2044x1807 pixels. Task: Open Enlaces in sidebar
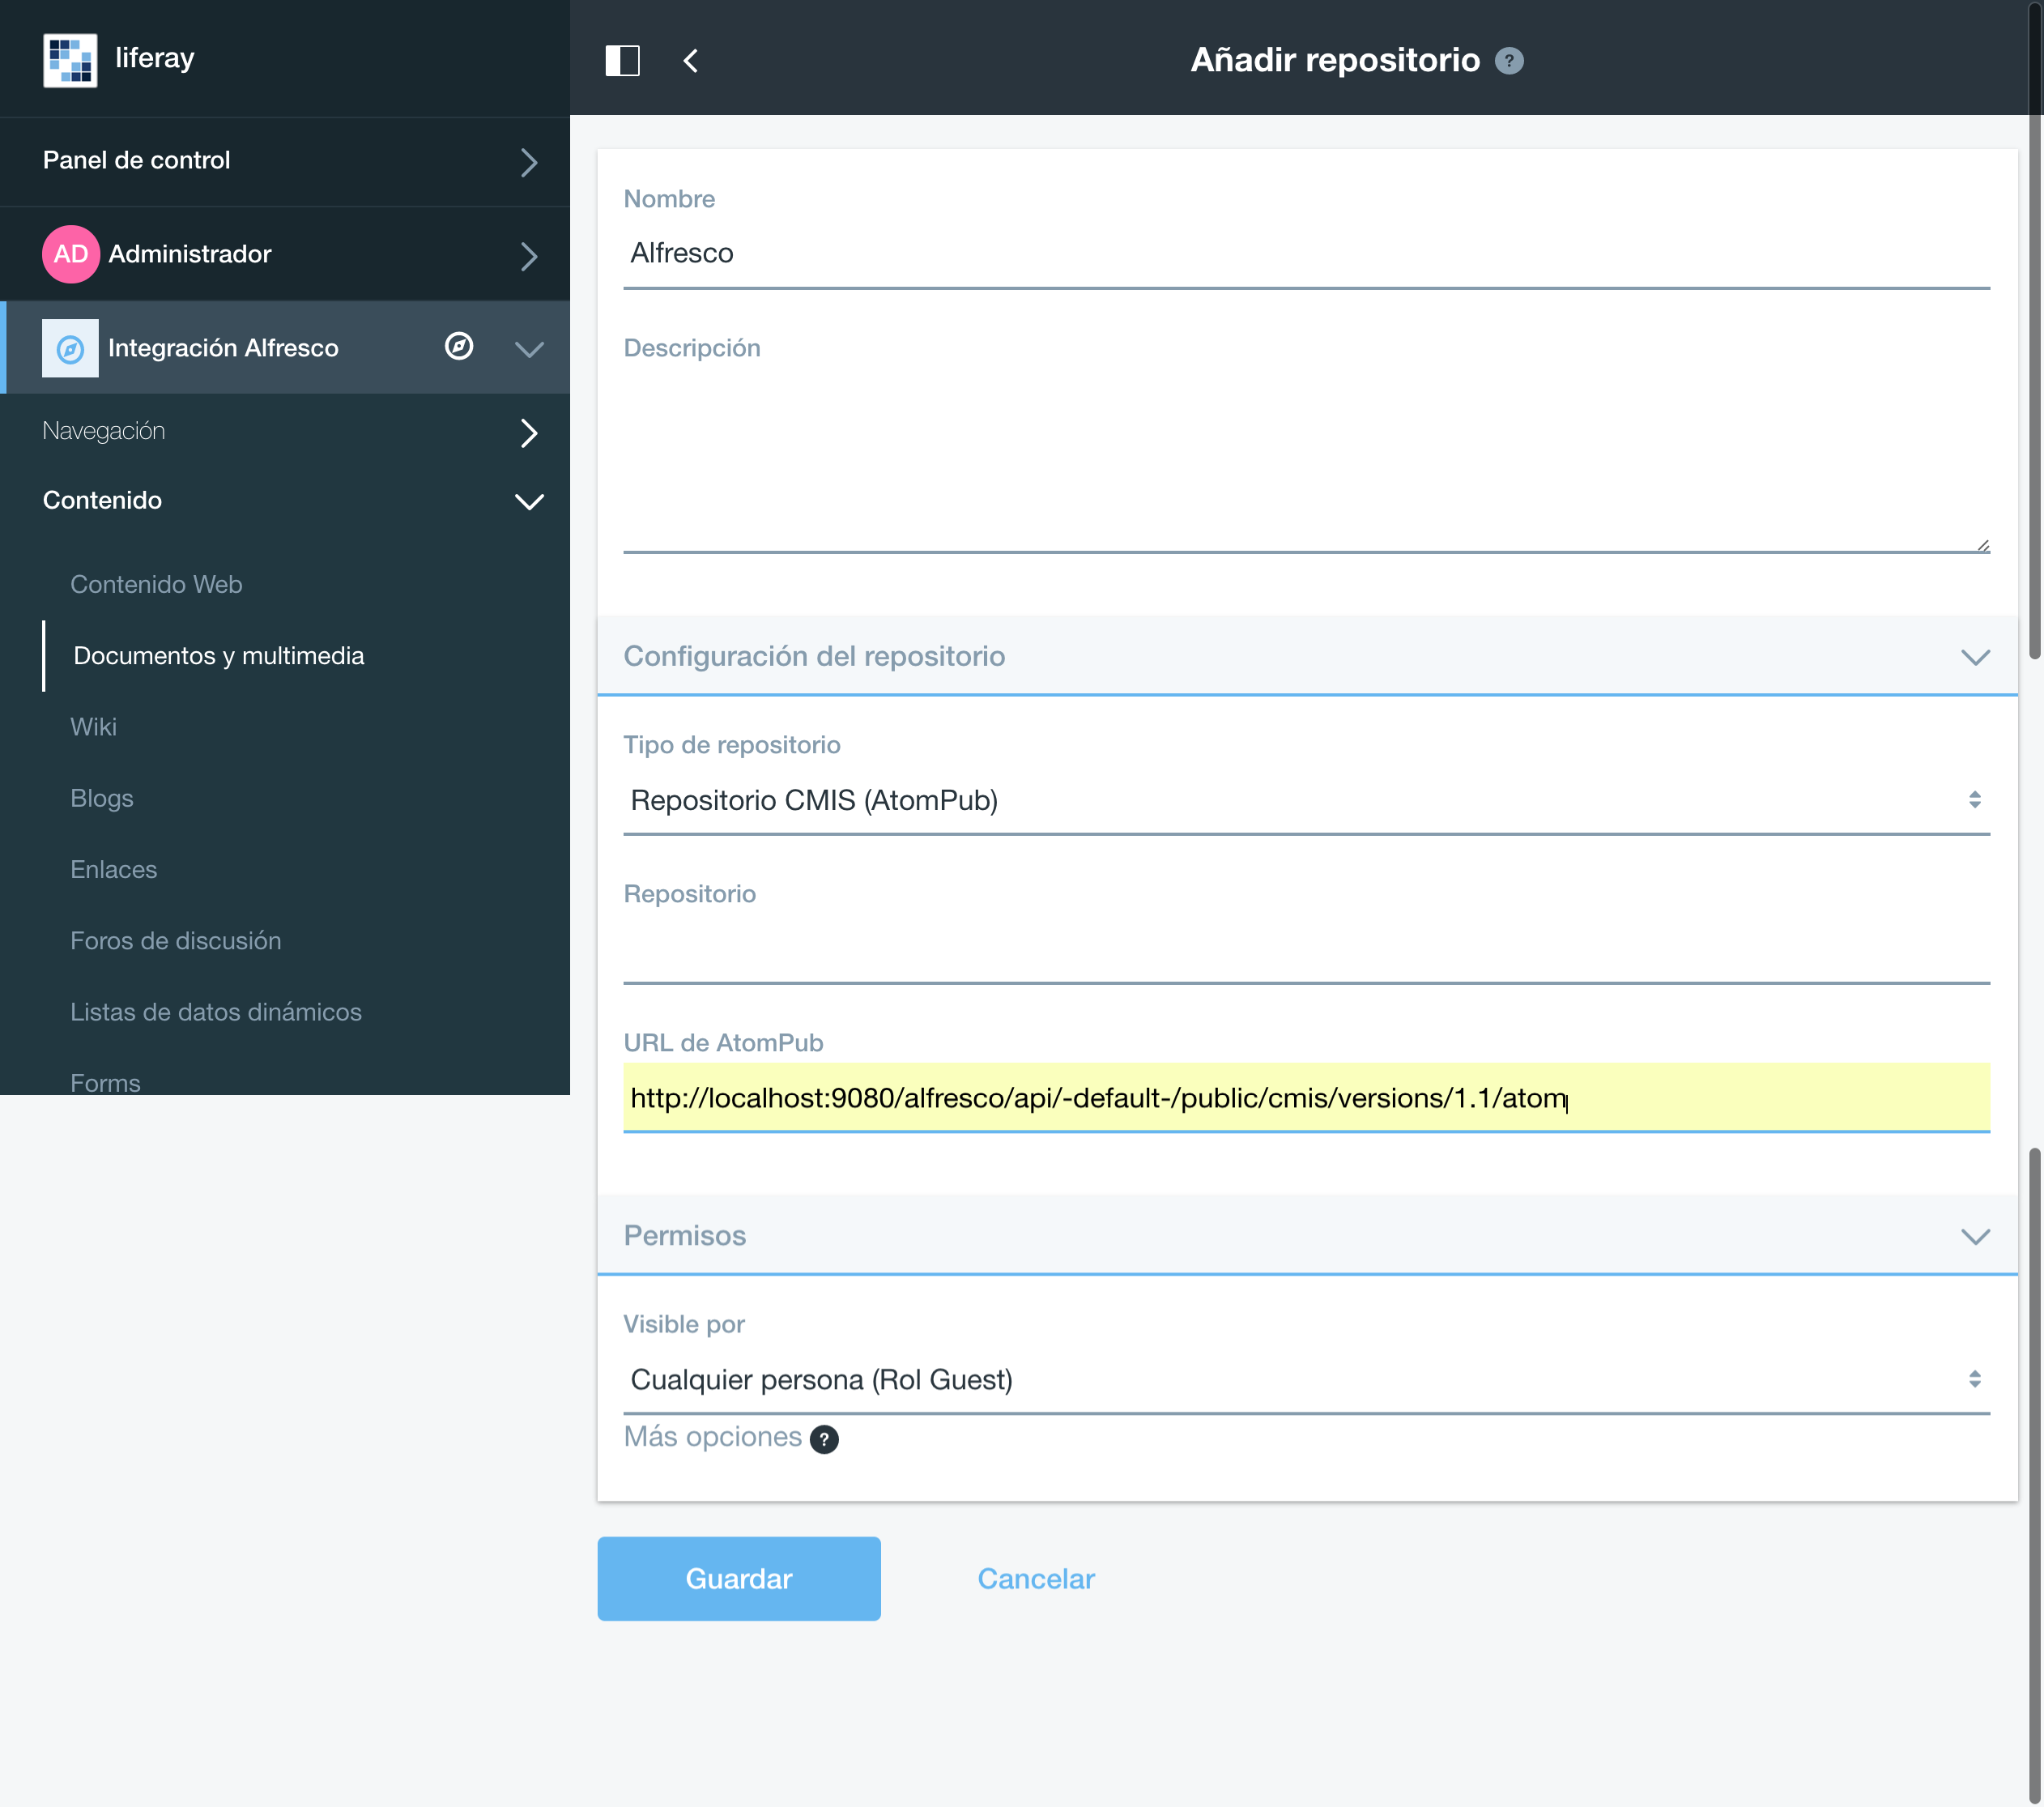114,869
